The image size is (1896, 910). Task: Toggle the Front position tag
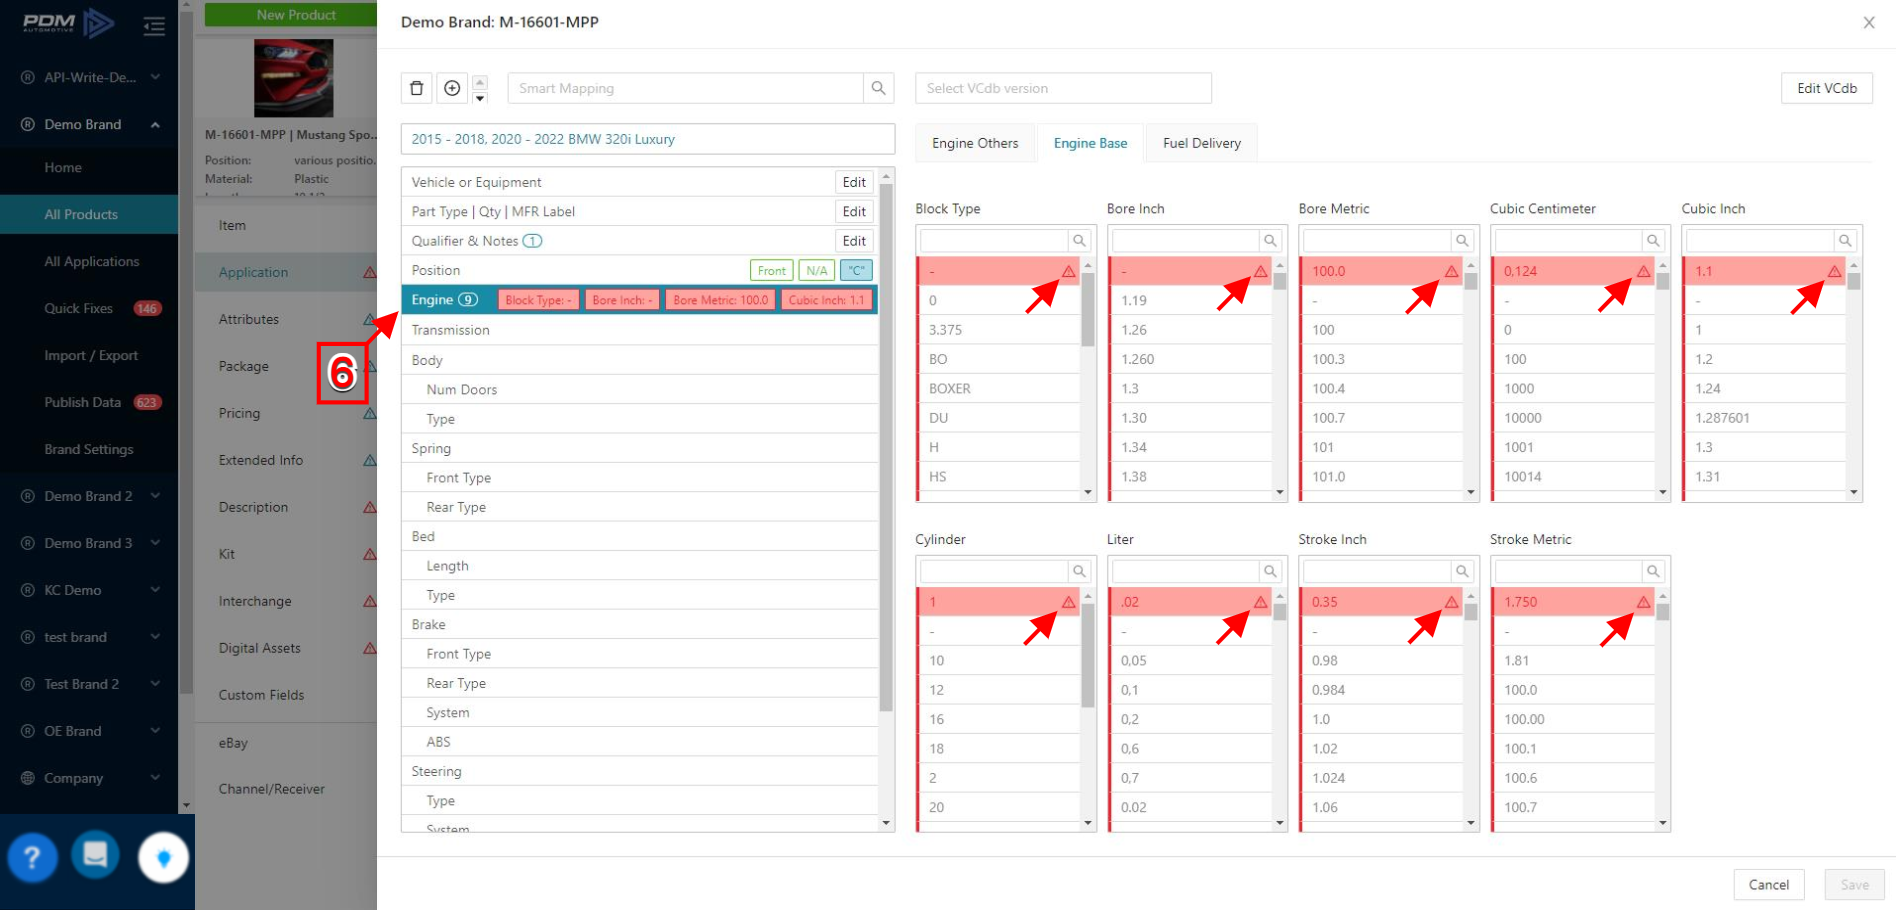[x=771, y=271]
